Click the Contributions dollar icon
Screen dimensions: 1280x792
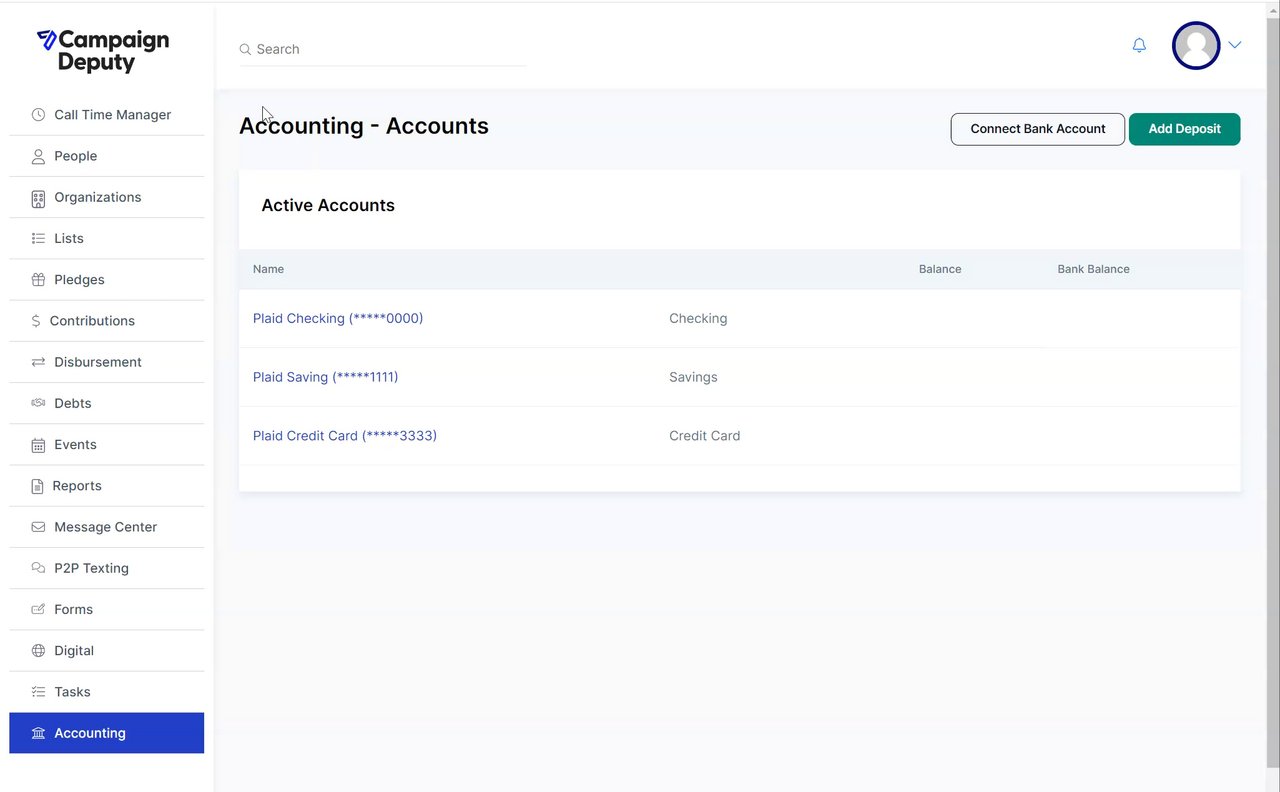coord(36,321)
